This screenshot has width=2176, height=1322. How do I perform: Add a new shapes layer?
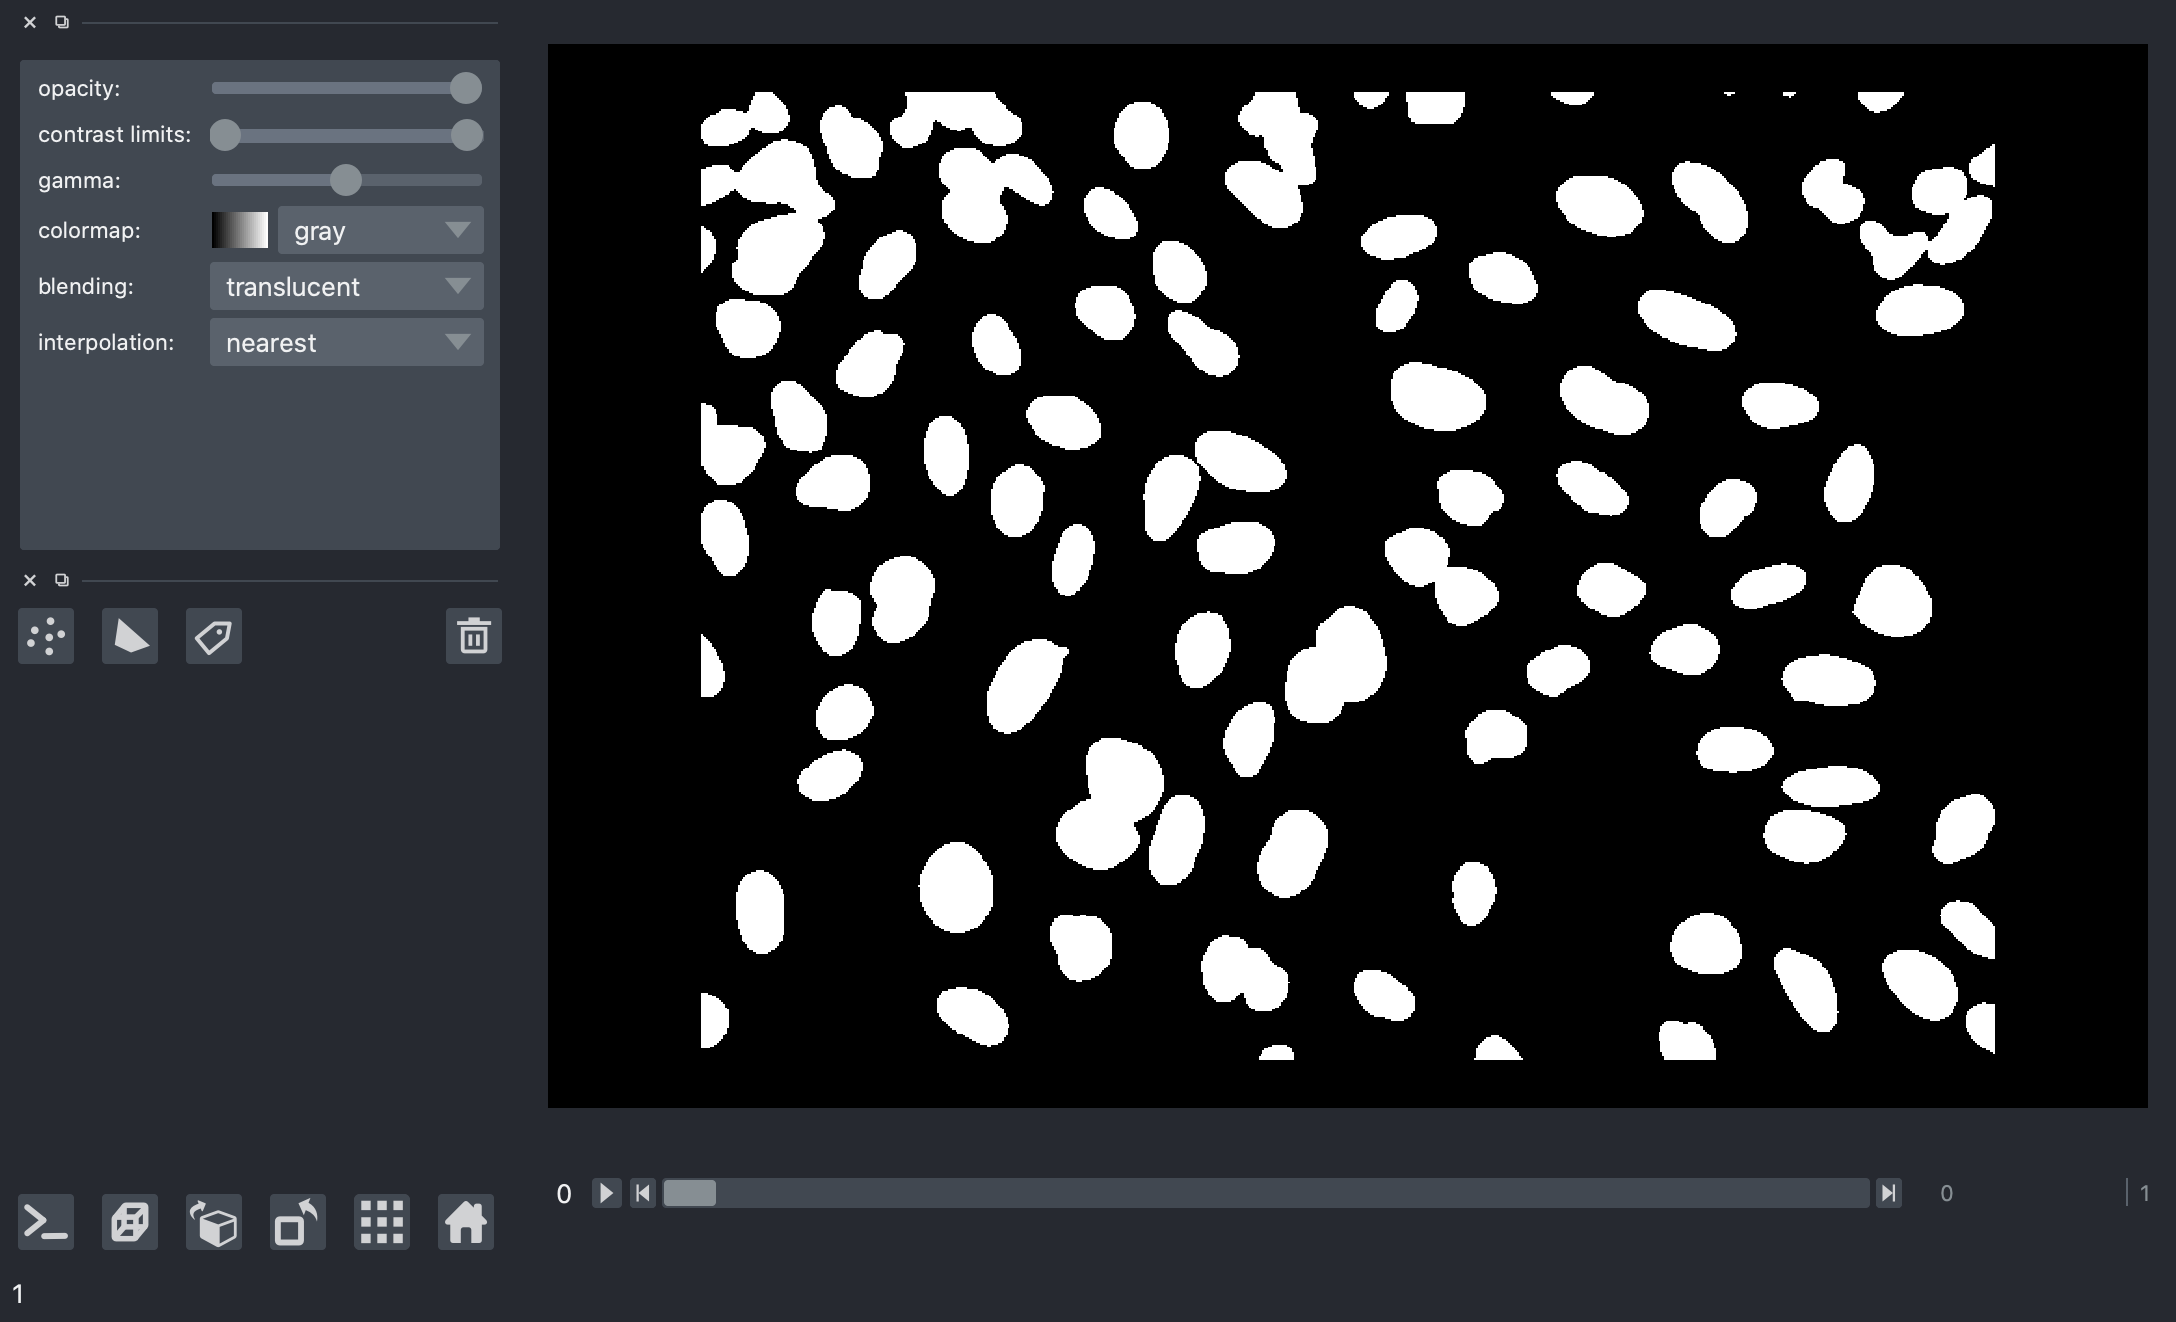coord(130,636)
